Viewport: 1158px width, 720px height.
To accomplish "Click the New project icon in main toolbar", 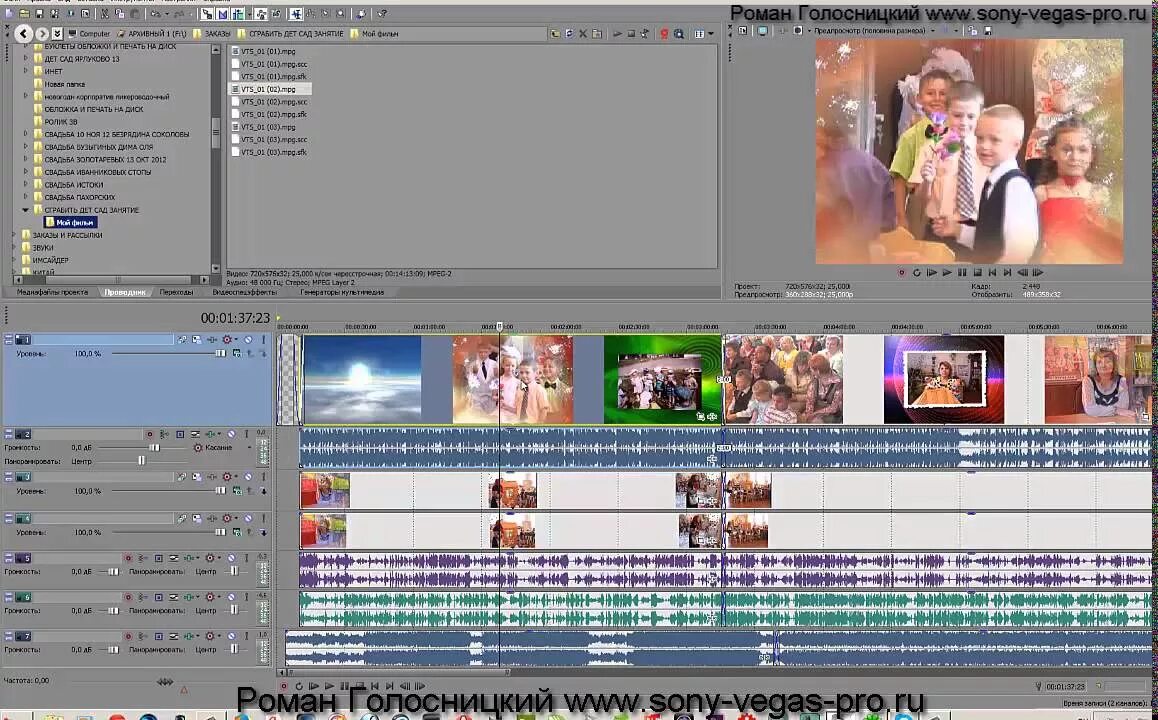I will click(9, 13).
